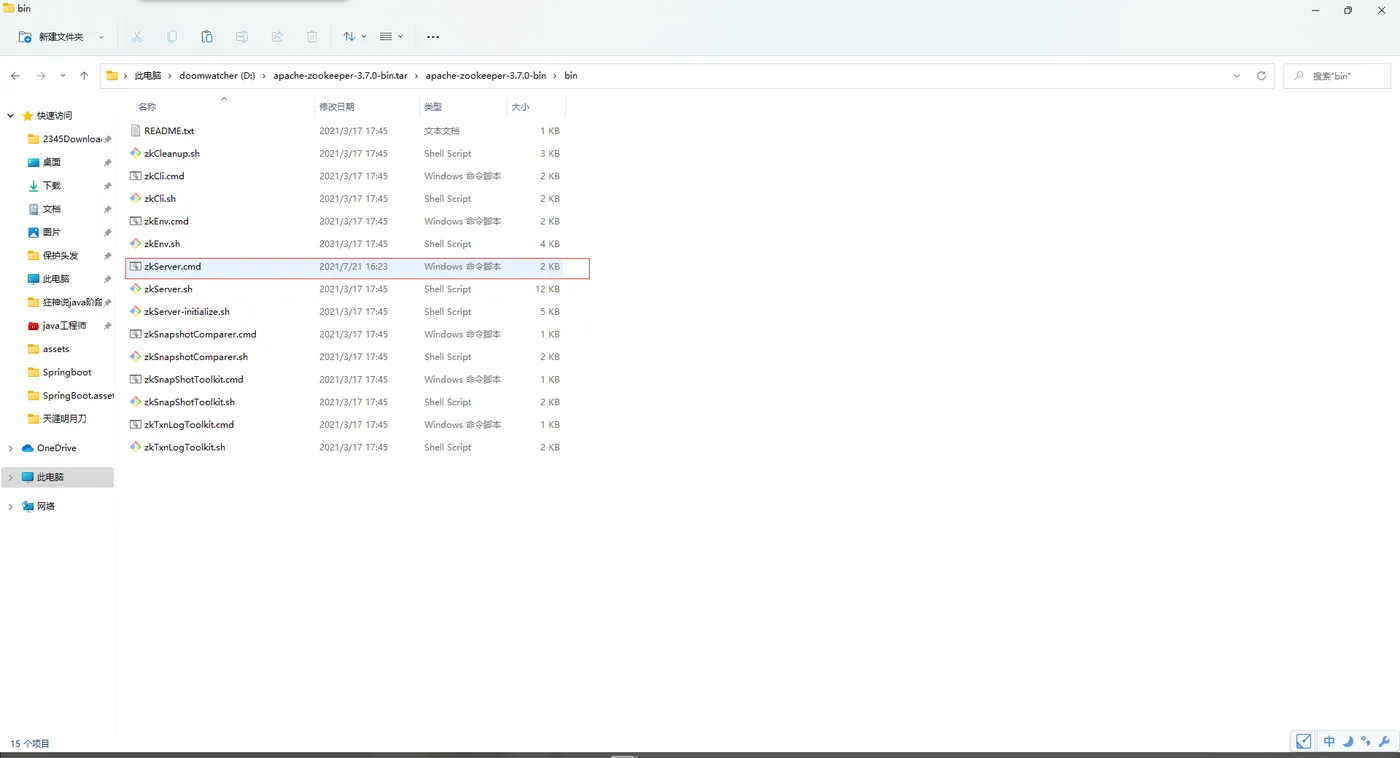This screenshot has width=1400, height=758.
Task: Click the Cut scissors icon in toolbar
Action: [137, 37]
